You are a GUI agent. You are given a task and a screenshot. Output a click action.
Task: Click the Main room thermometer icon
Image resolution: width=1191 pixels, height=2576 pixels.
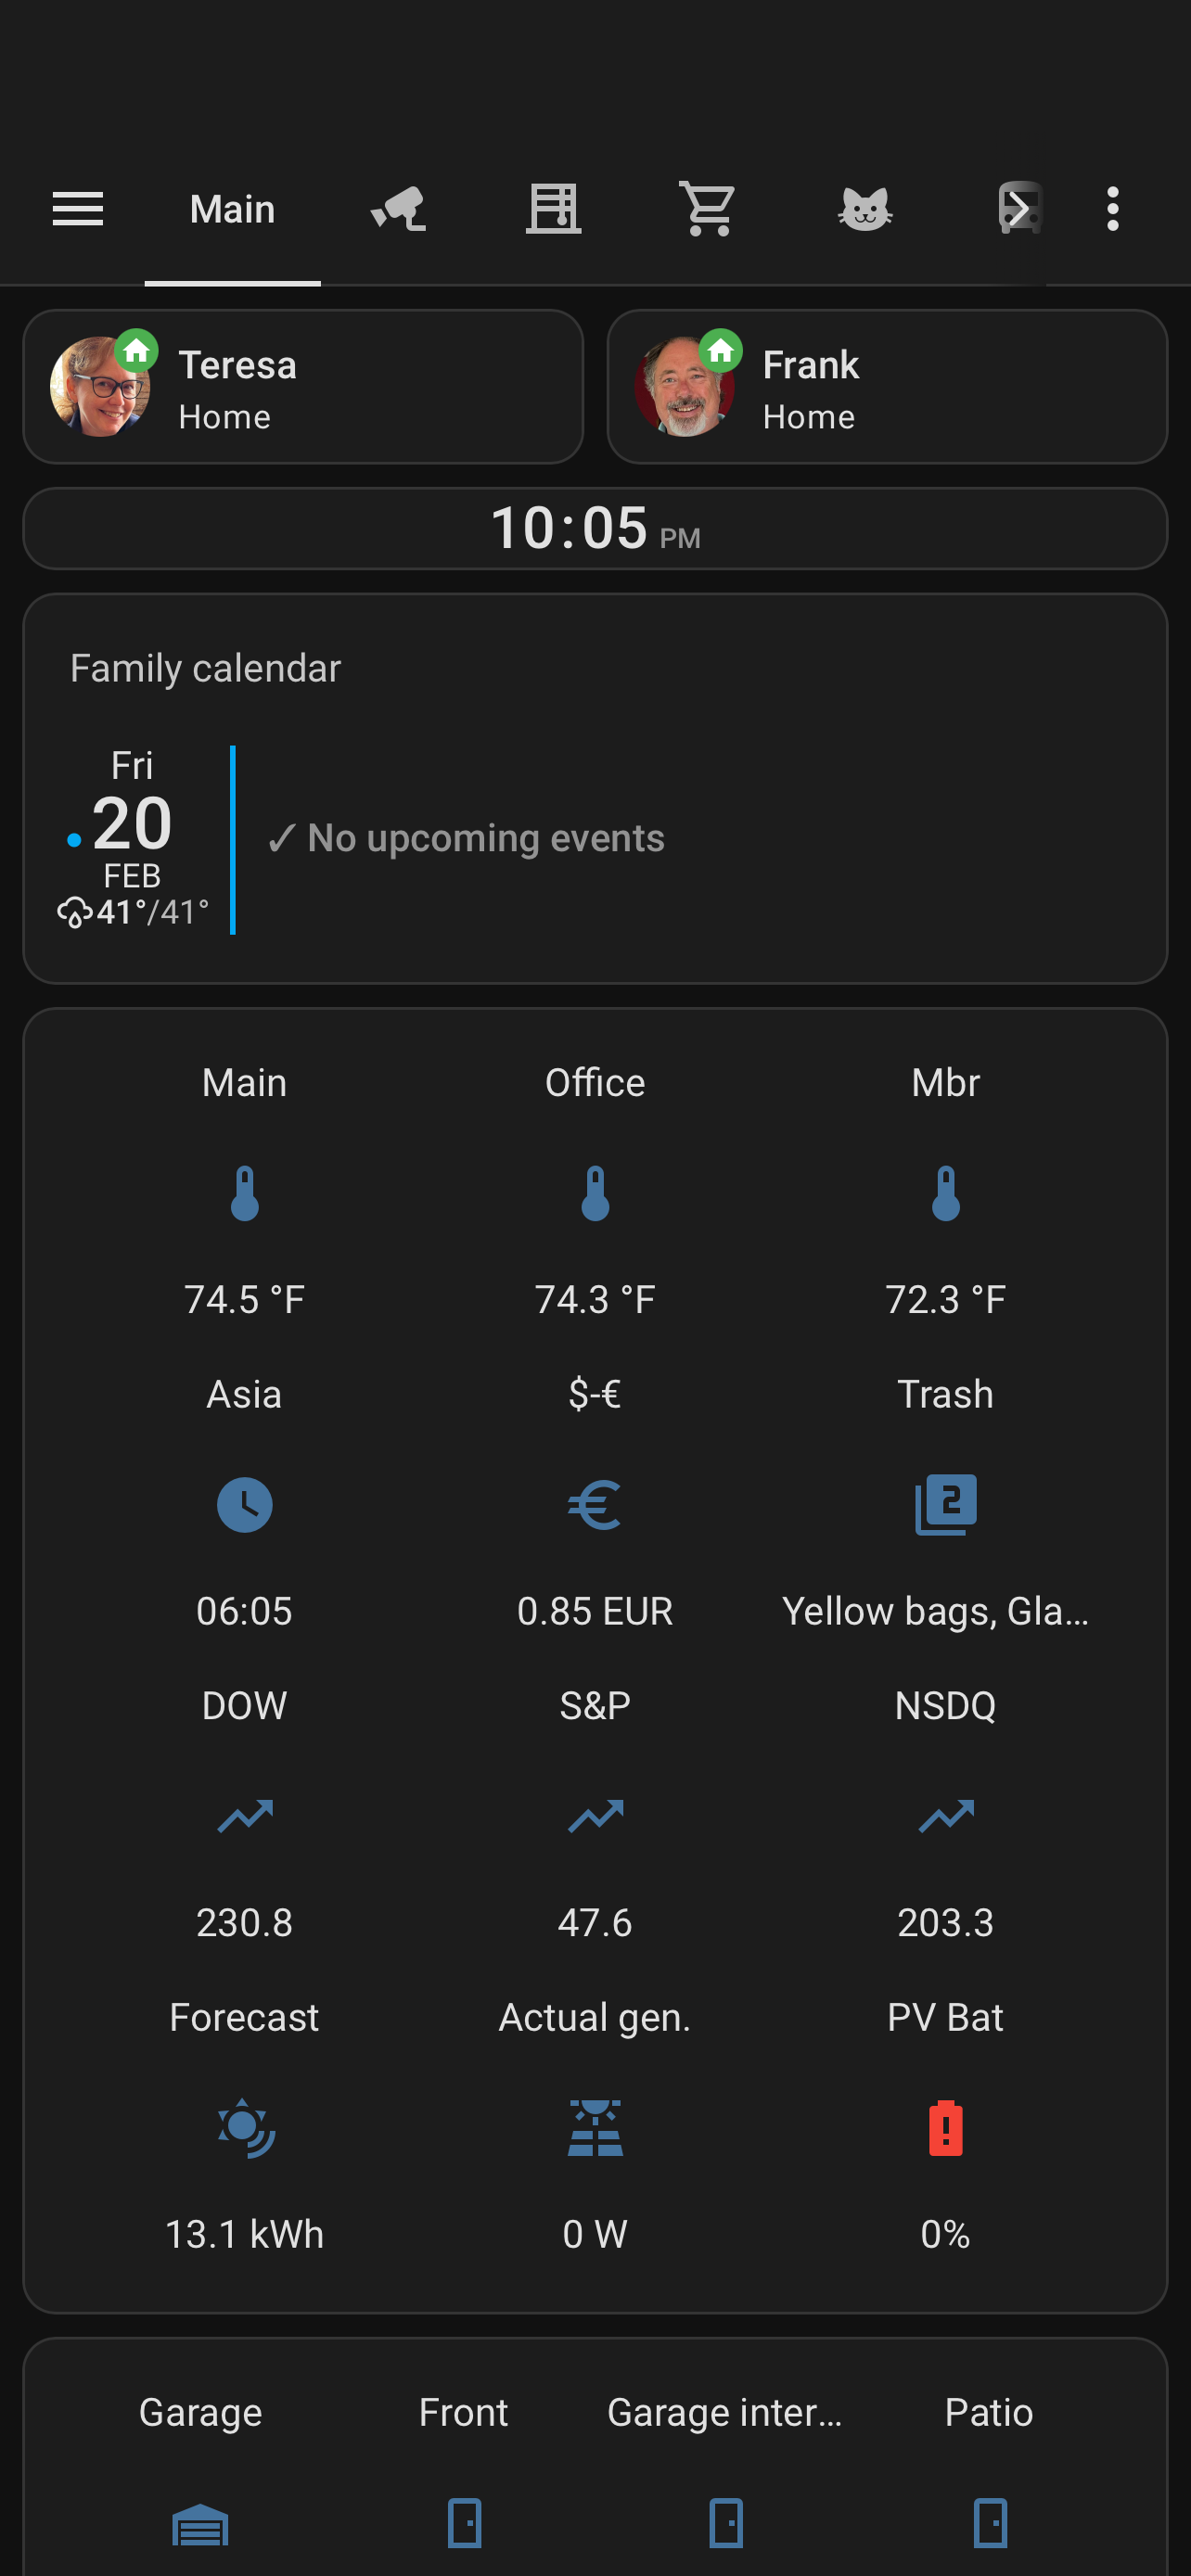click(244, 1193)
